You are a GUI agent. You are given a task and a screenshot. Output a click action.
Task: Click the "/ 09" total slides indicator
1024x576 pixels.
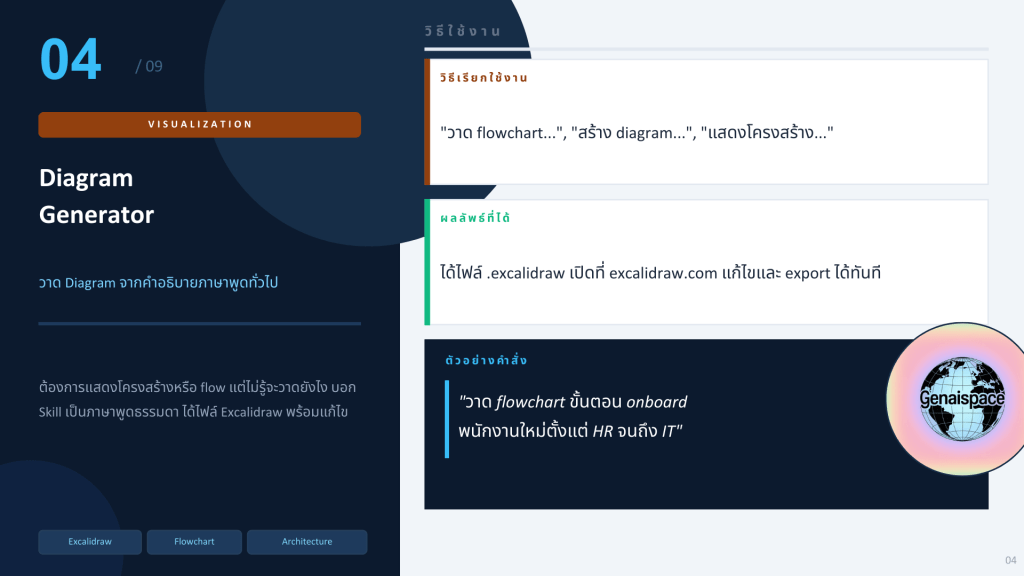(x=148, y=67)
